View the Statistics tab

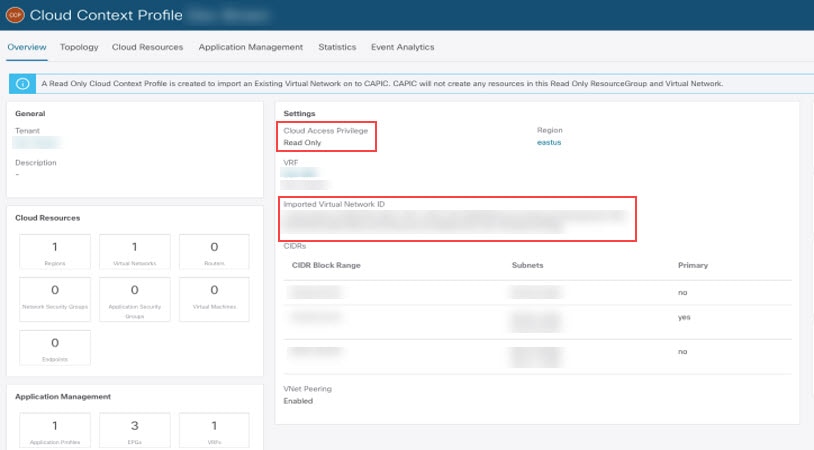coord(337,47)
